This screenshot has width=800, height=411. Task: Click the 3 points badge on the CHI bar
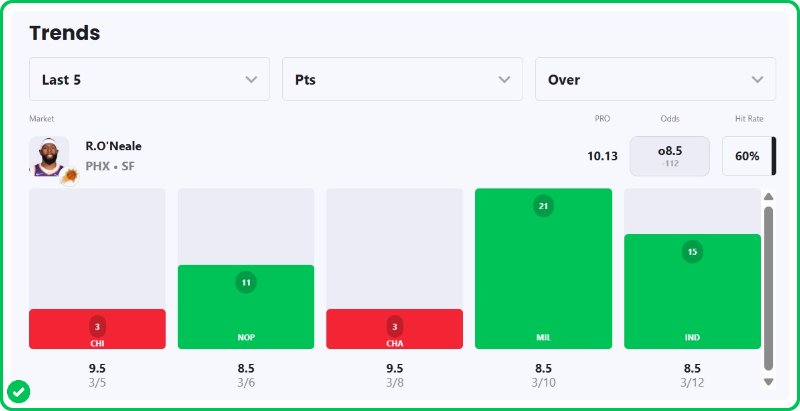point(97,326)
